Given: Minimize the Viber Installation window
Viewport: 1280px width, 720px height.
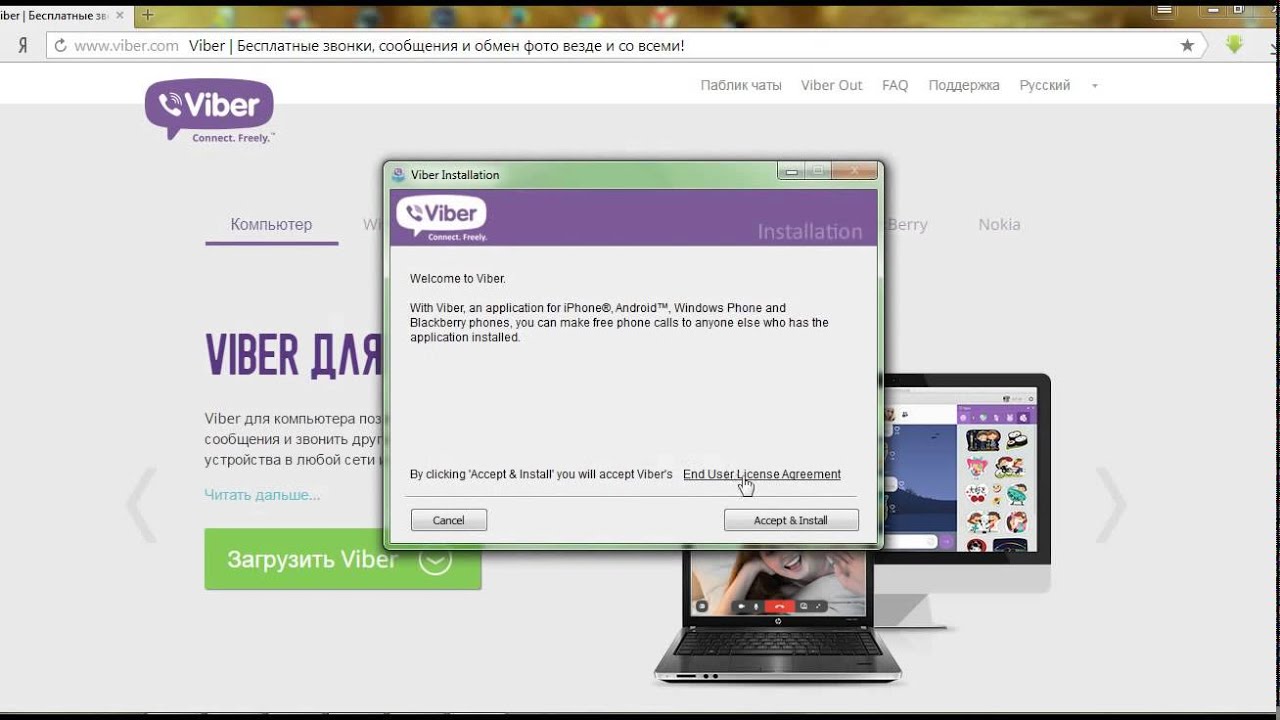Looking at the screenshot, I should pos(792,172).
